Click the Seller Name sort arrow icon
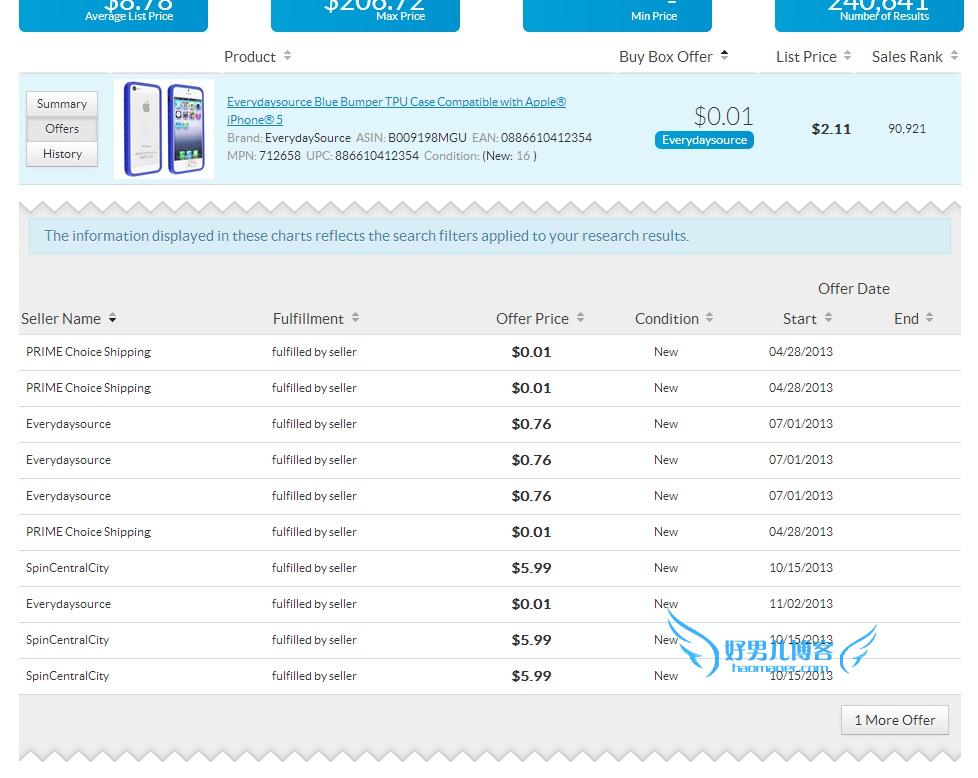 pyautogui.click(x=112, y=319)
